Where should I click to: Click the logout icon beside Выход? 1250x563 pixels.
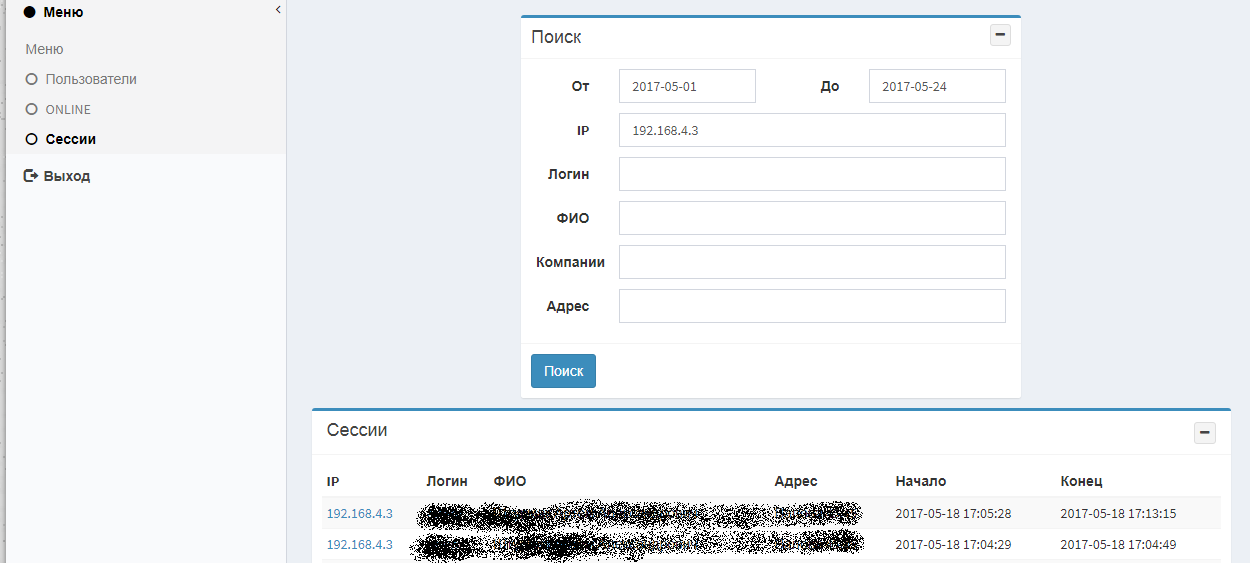point(30,176)
